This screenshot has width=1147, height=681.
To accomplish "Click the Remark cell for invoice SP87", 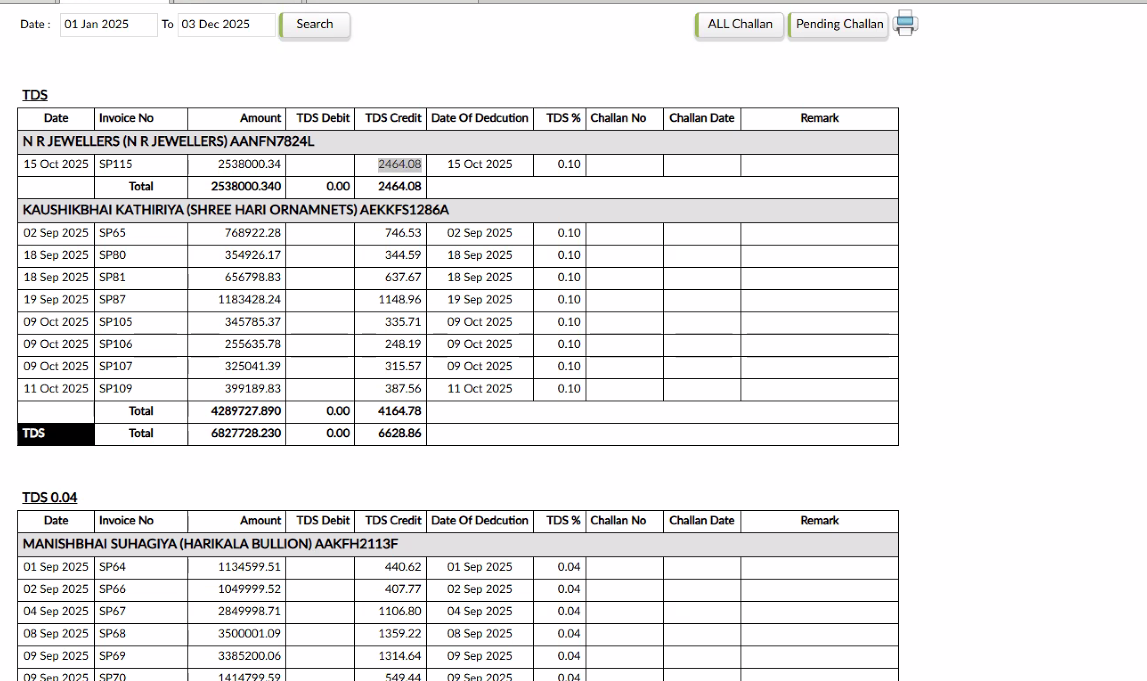I will point(818,300).
